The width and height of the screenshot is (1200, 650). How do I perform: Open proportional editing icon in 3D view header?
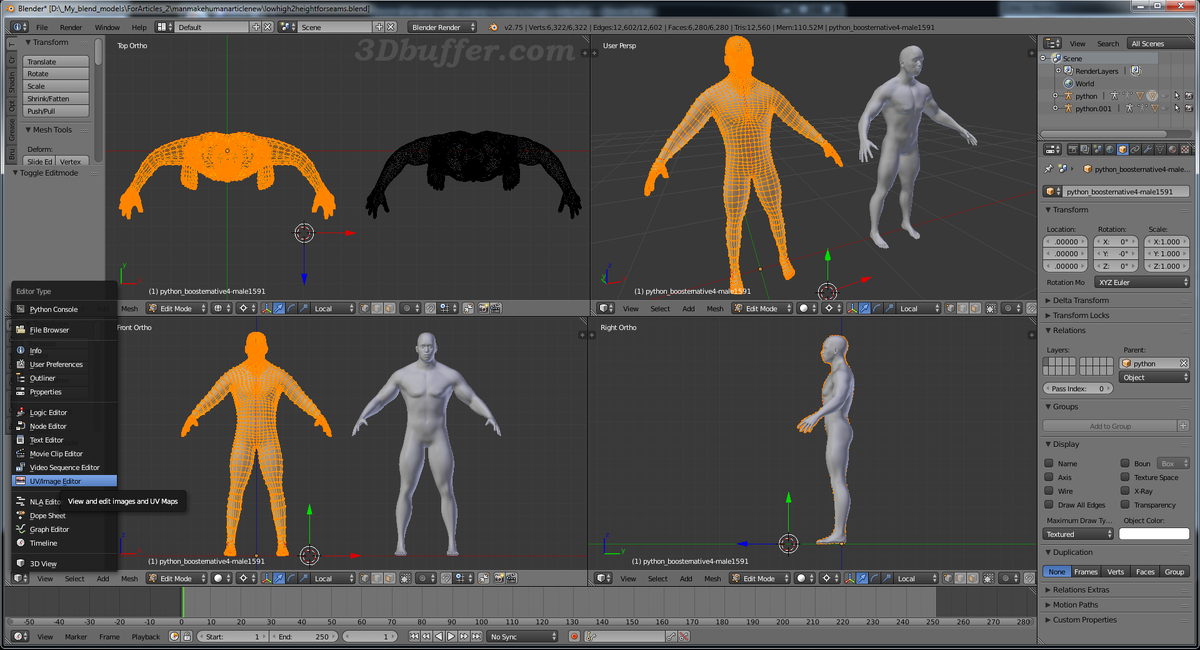coord(406,310)
